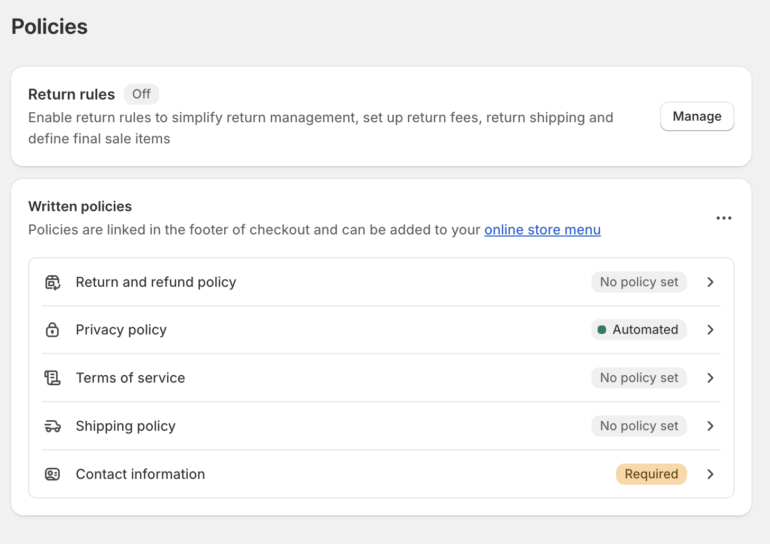Click the Return and refund policy icon
This screenshot has height=544, width=770.
click(x=53, y=282)
